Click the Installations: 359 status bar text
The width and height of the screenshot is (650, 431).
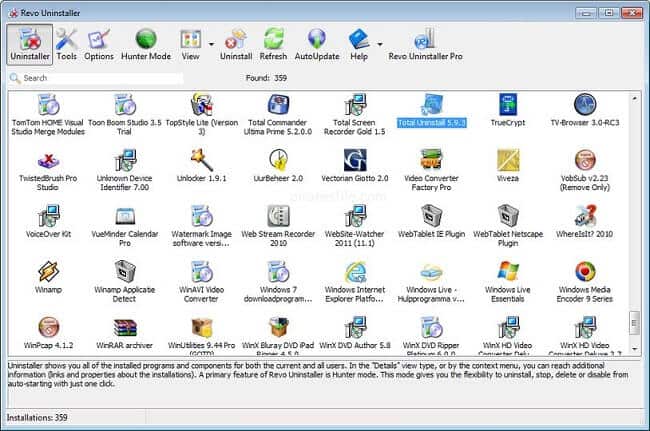pyautogui.click(x=37, y=417)
